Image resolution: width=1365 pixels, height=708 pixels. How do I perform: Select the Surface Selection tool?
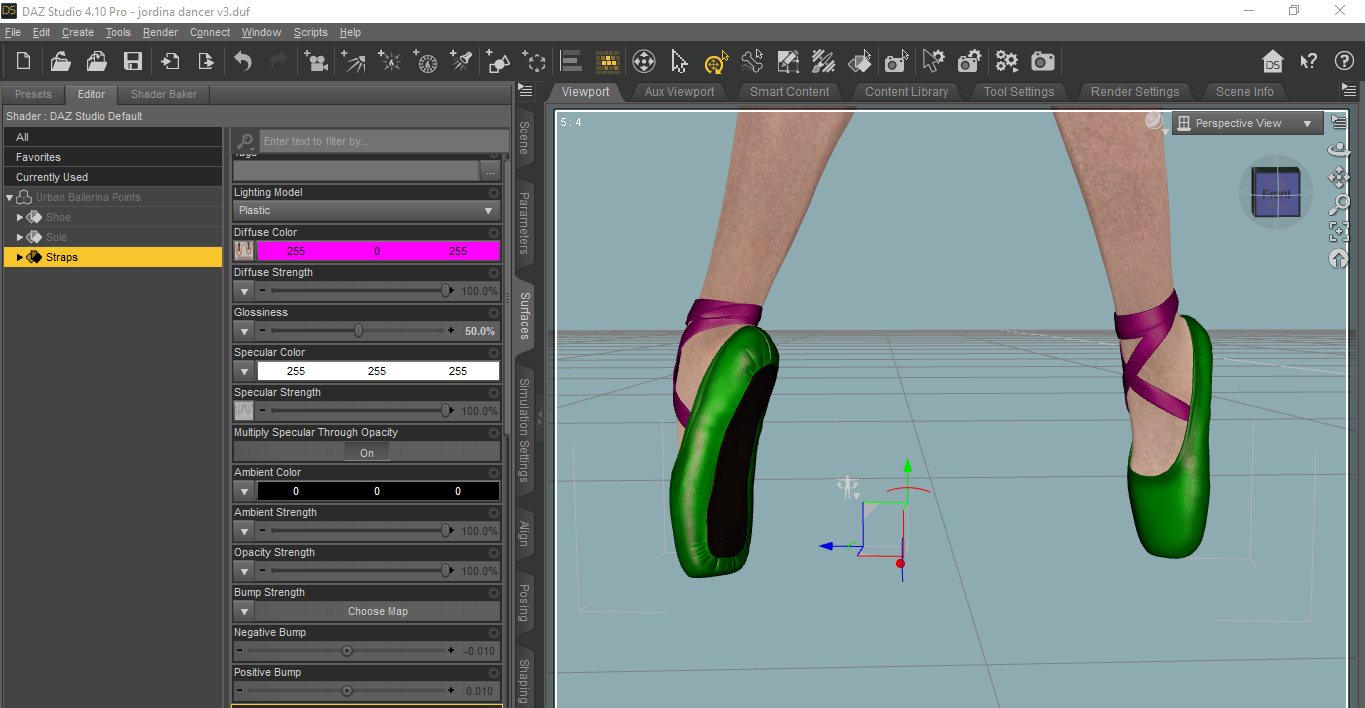coord(860,61)
